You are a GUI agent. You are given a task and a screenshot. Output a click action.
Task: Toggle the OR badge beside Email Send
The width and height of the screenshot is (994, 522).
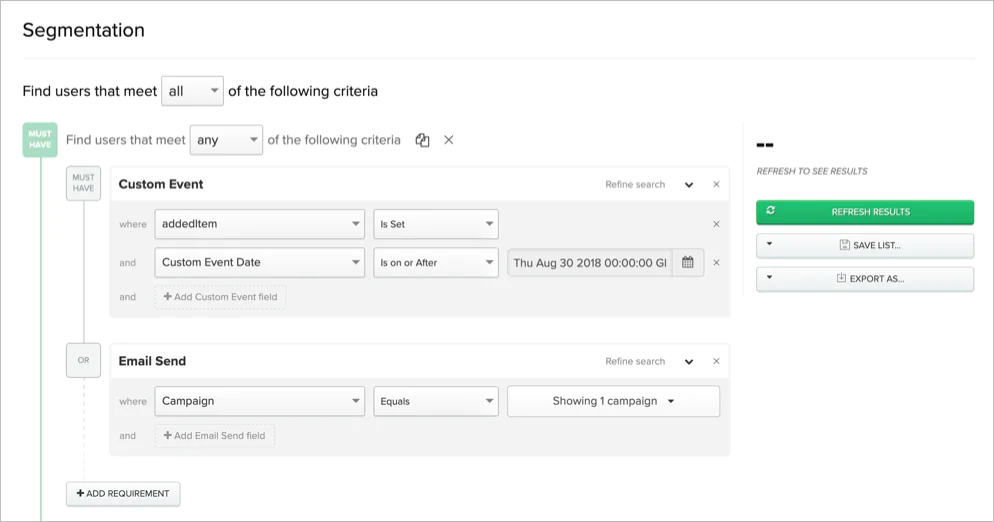coord(83,361)
